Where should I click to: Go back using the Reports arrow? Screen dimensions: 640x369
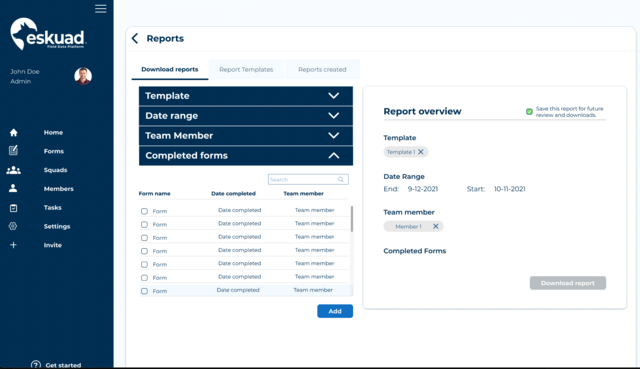pyautogui.click(x=135, y=38)
